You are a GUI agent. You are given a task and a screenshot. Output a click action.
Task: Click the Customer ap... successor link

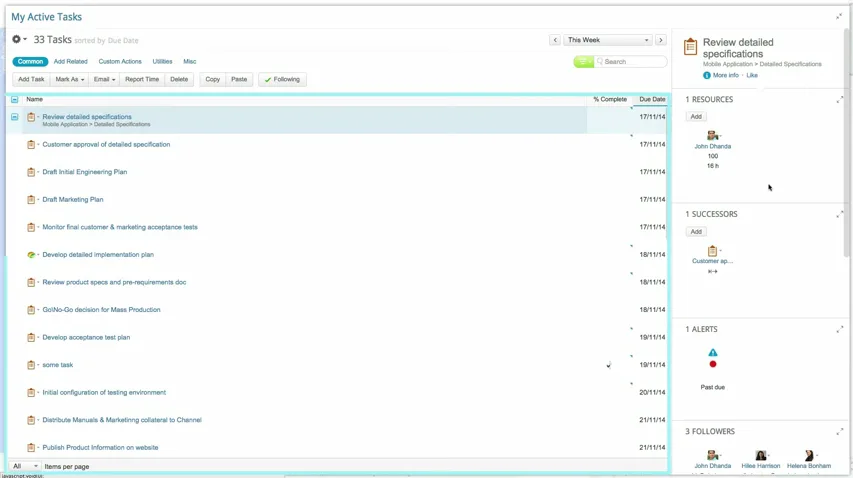pos(712,261)
